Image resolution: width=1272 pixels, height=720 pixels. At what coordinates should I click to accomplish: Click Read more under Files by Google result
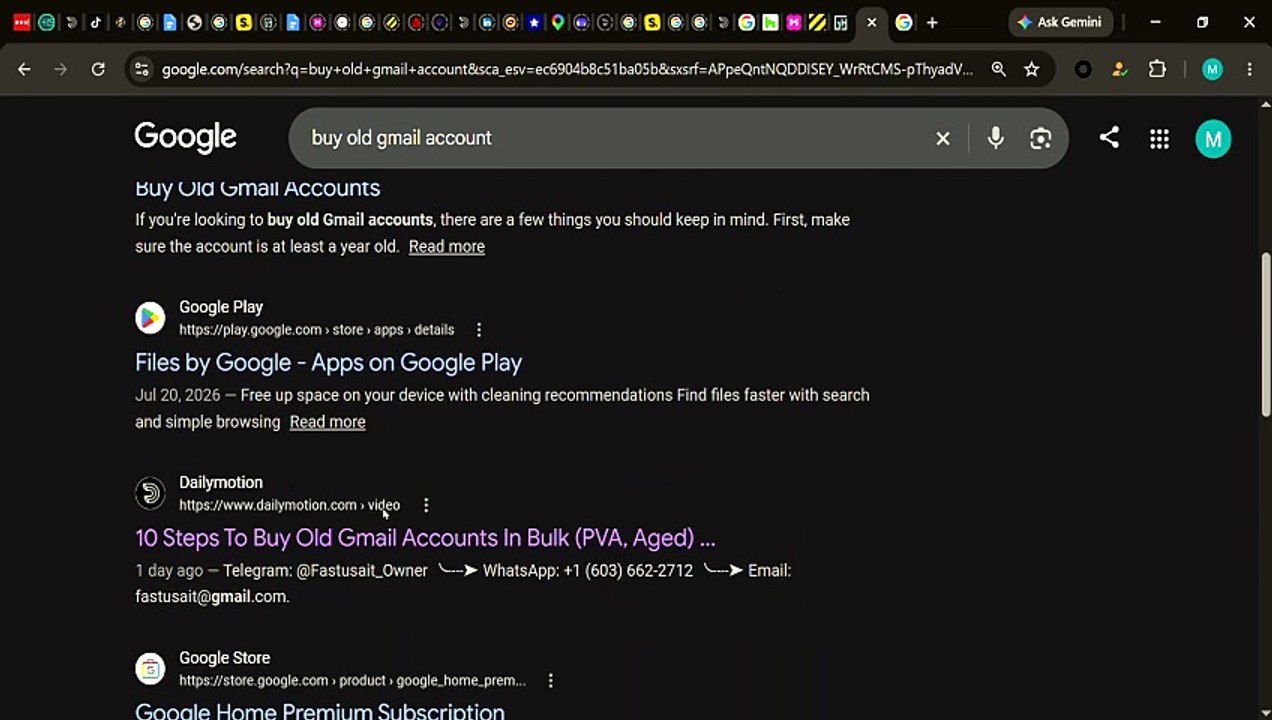pos(327,422)
